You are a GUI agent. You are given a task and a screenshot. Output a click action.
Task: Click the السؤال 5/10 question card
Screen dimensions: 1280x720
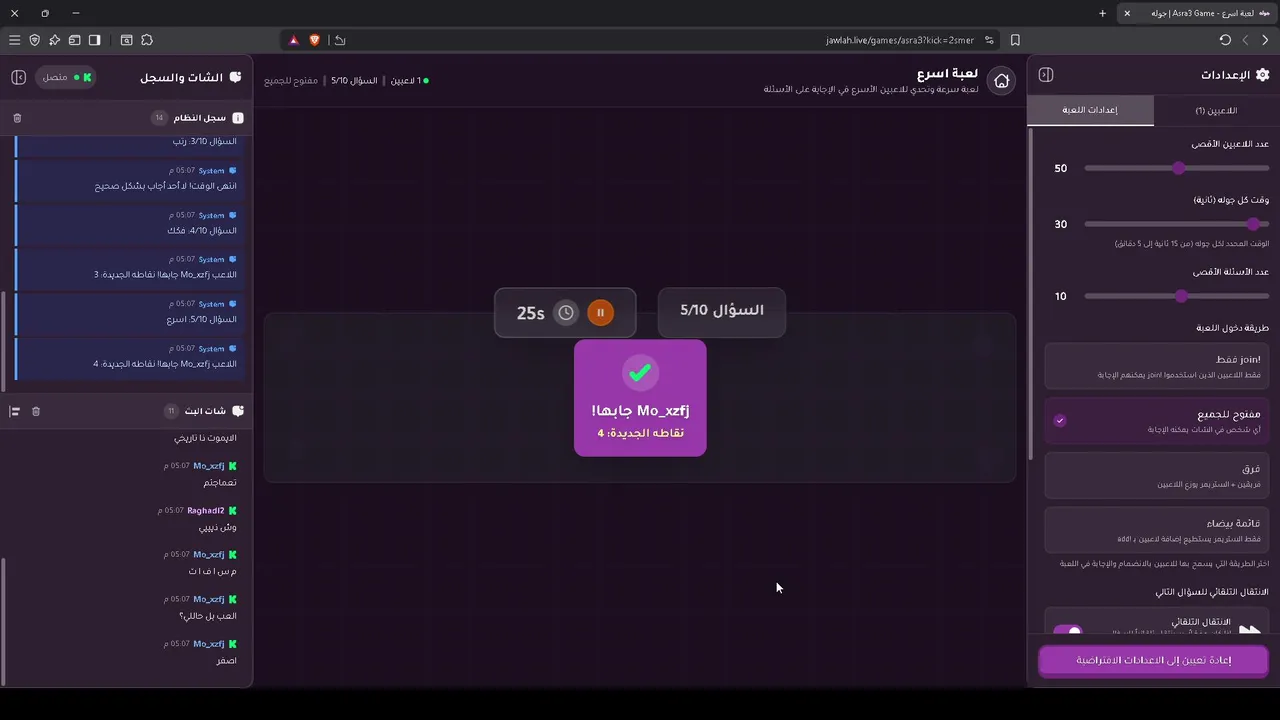(x=722, y=312)
